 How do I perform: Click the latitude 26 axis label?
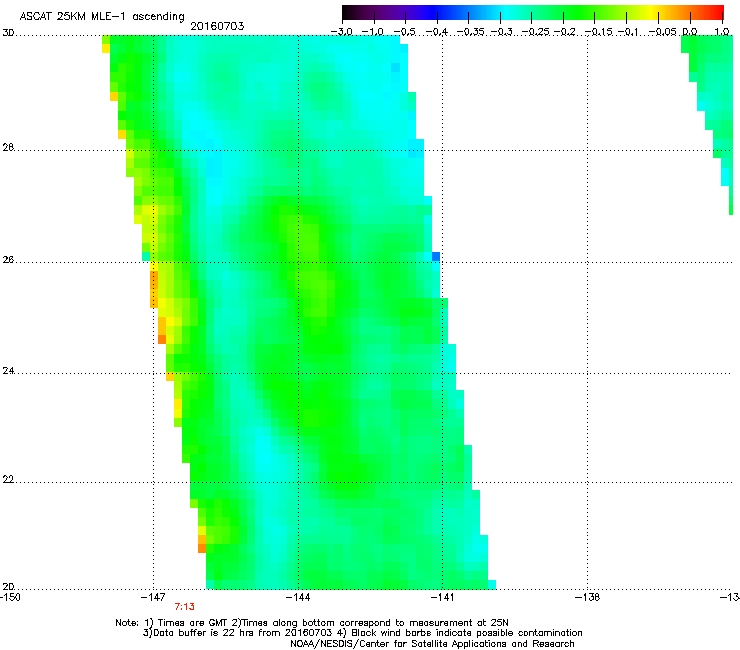click(x=8, y=260)
